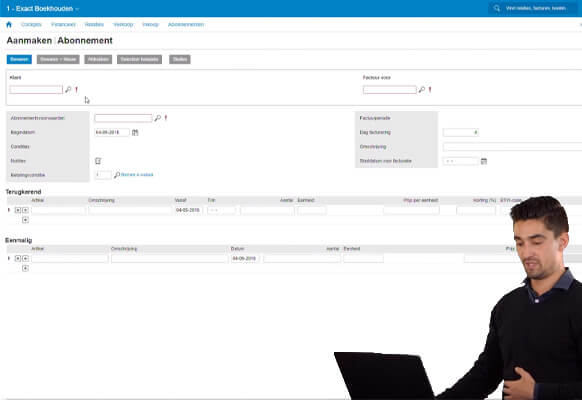The width and height of the screenshot is (582, 400).
Task: Focus the Klant input field
Action: pyautogui.click(x=36, y=89)
